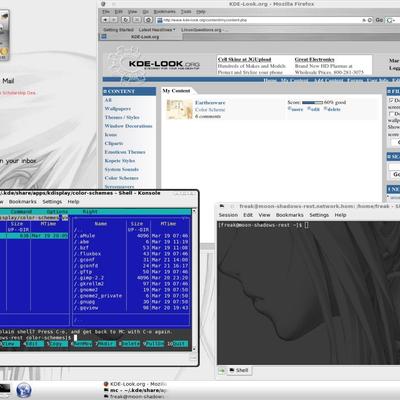Open Kopete Styles category
This screenshot has width=400, height=400.
[x=120, y=161]
